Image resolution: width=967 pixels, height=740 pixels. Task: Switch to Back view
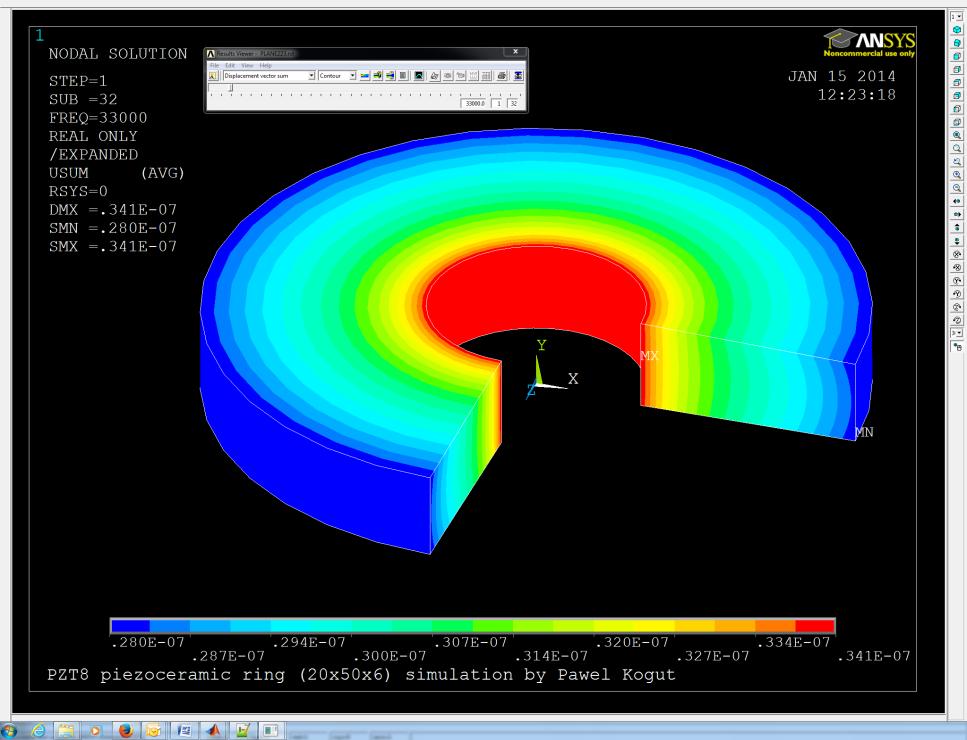(957, 96)
